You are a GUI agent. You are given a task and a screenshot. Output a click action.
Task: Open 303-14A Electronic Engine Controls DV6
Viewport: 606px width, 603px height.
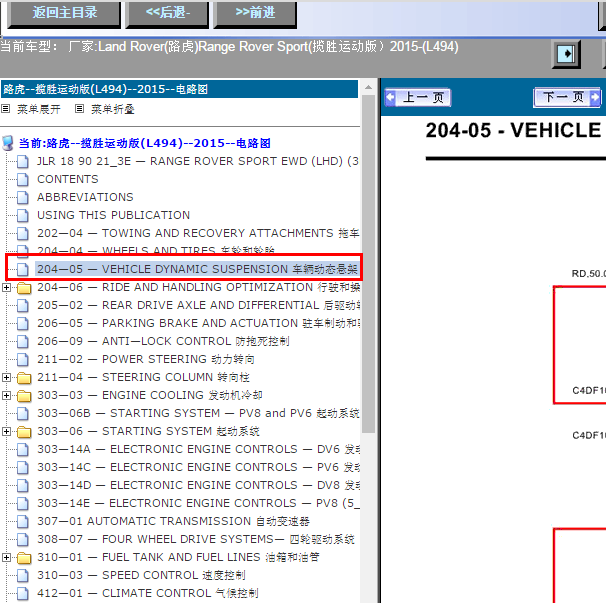tap(199, 450)
